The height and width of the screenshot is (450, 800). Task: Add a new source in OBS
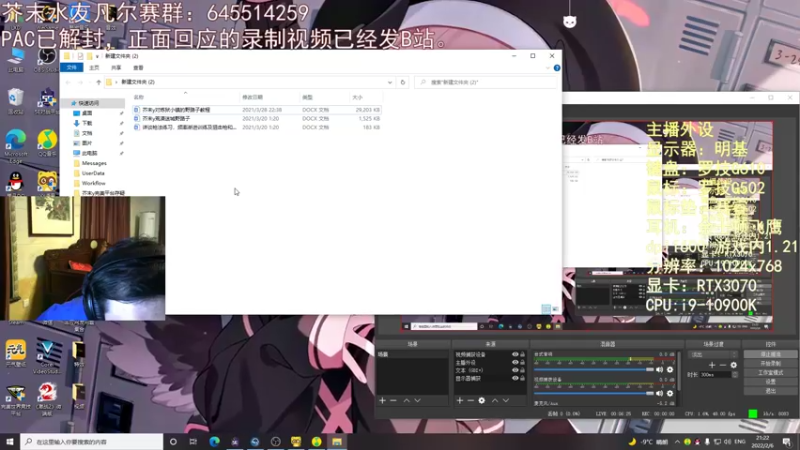tap(460, 401)
